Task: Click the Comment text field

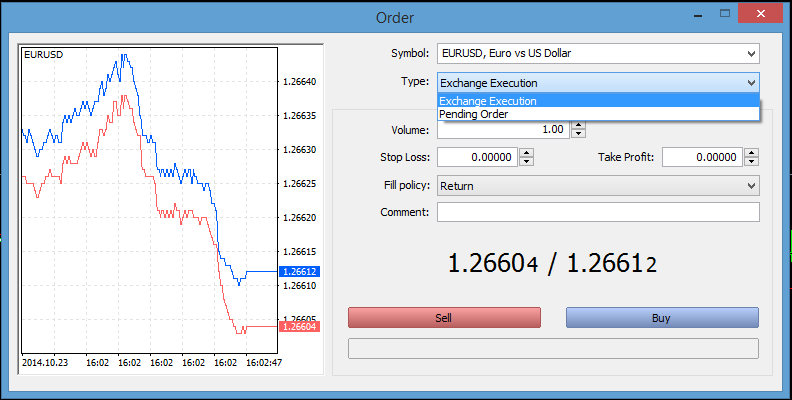Action: (x=598, y=212)
